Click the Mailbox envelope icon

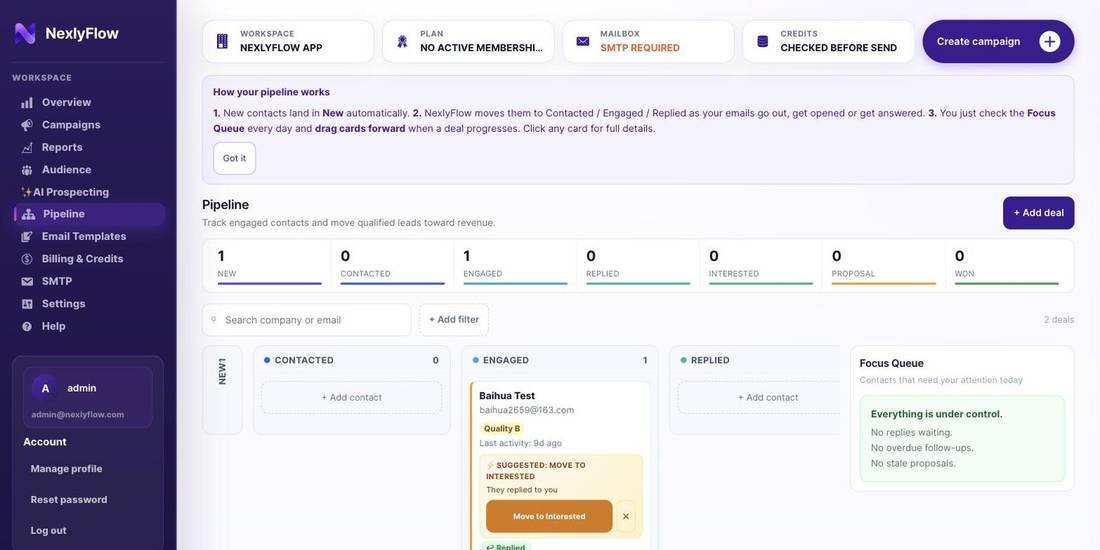[x=582, y=41]
